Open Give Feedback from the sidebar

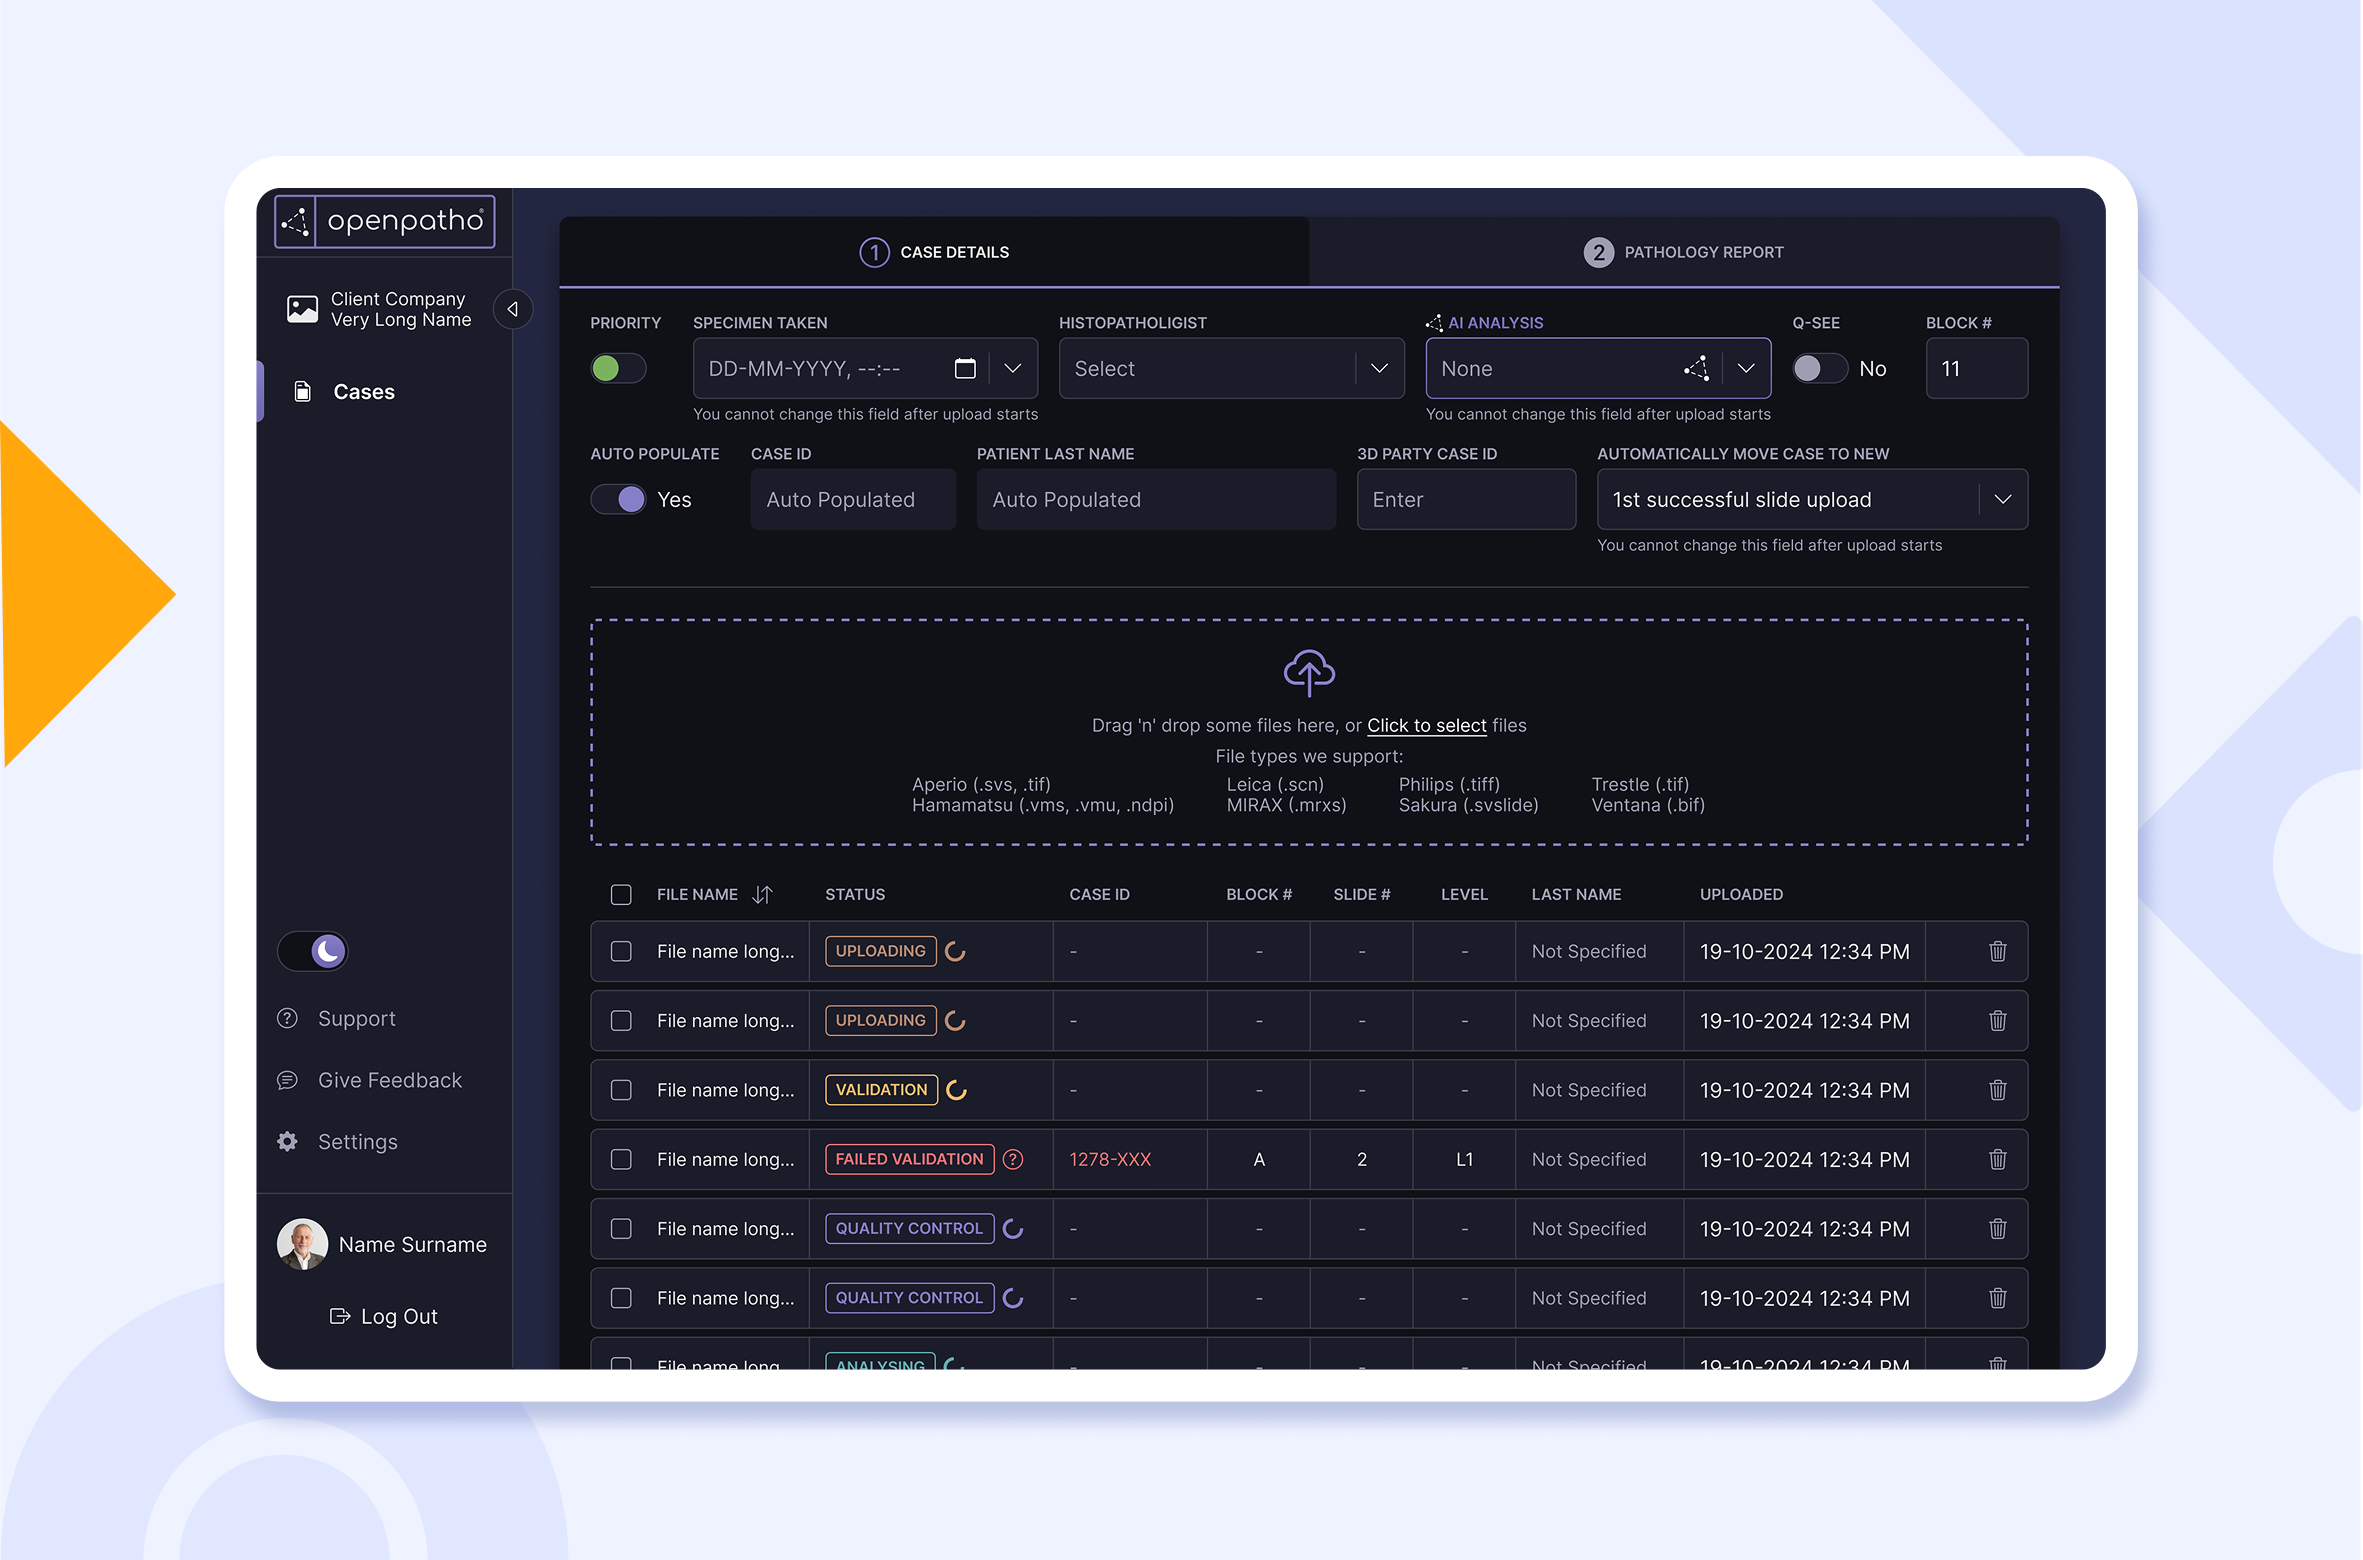click(390, 1080)
